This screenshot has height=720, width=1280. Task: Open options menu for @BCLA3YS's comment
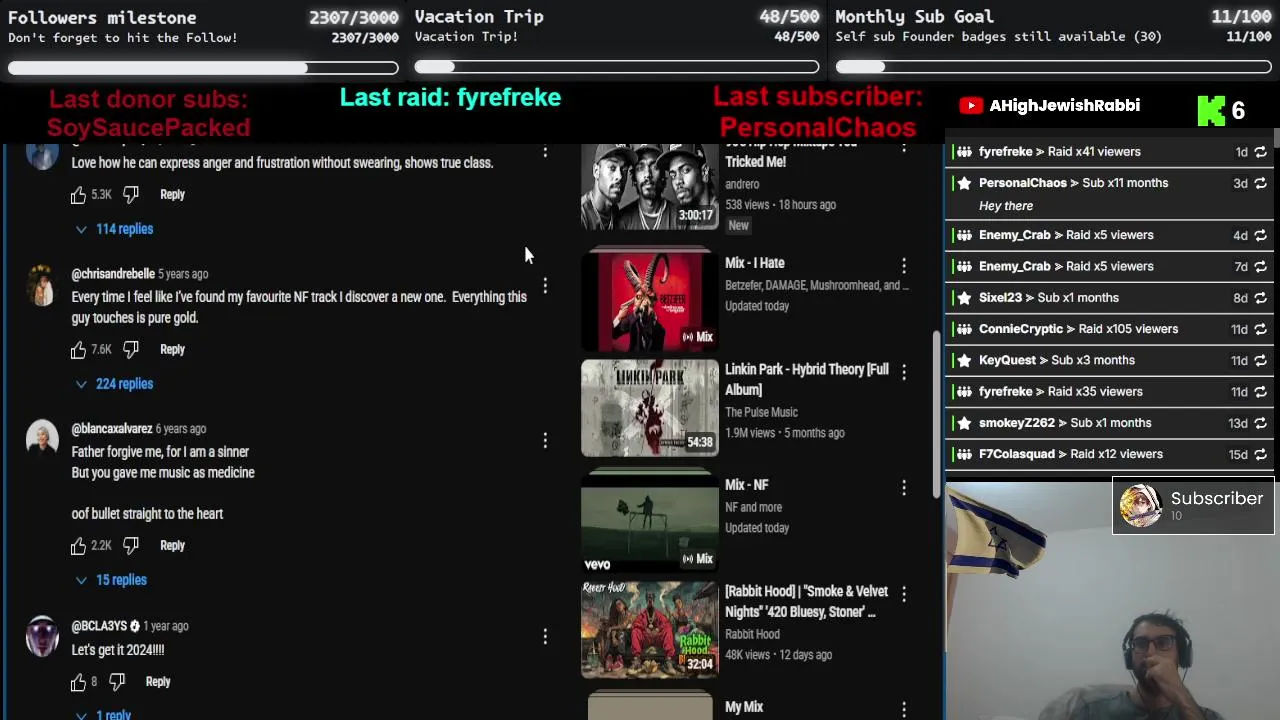click(x=545, y=637)
